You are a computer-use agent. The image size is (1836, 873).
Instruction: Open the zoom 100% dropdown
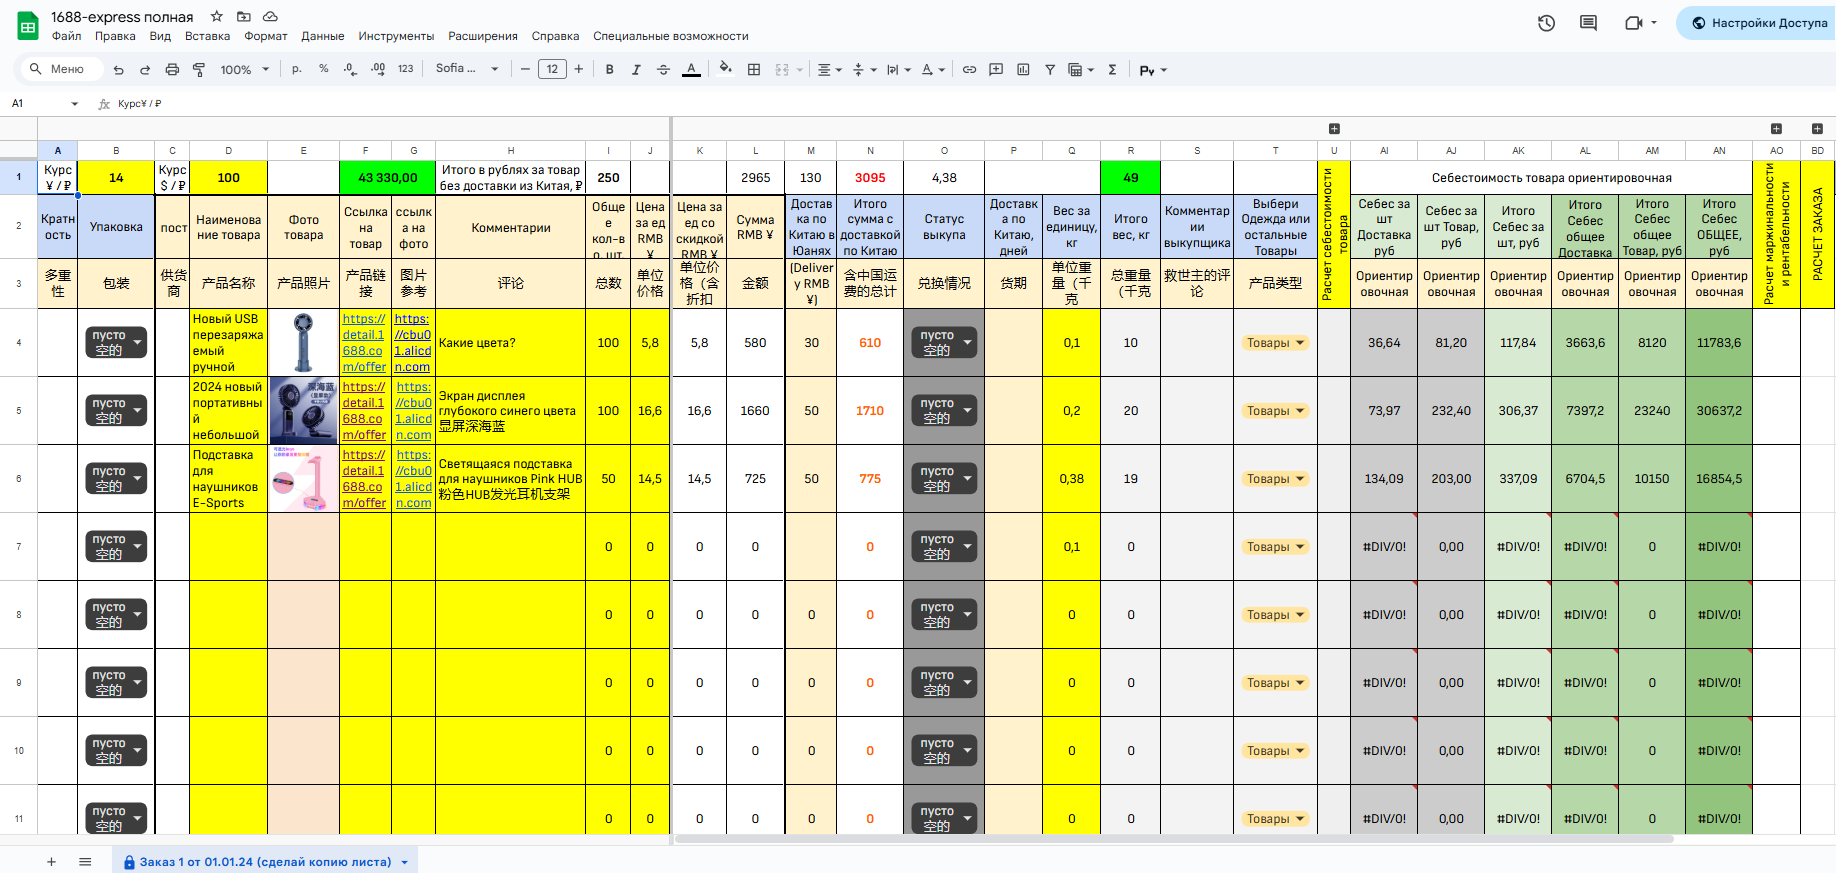tap(245, 69)
